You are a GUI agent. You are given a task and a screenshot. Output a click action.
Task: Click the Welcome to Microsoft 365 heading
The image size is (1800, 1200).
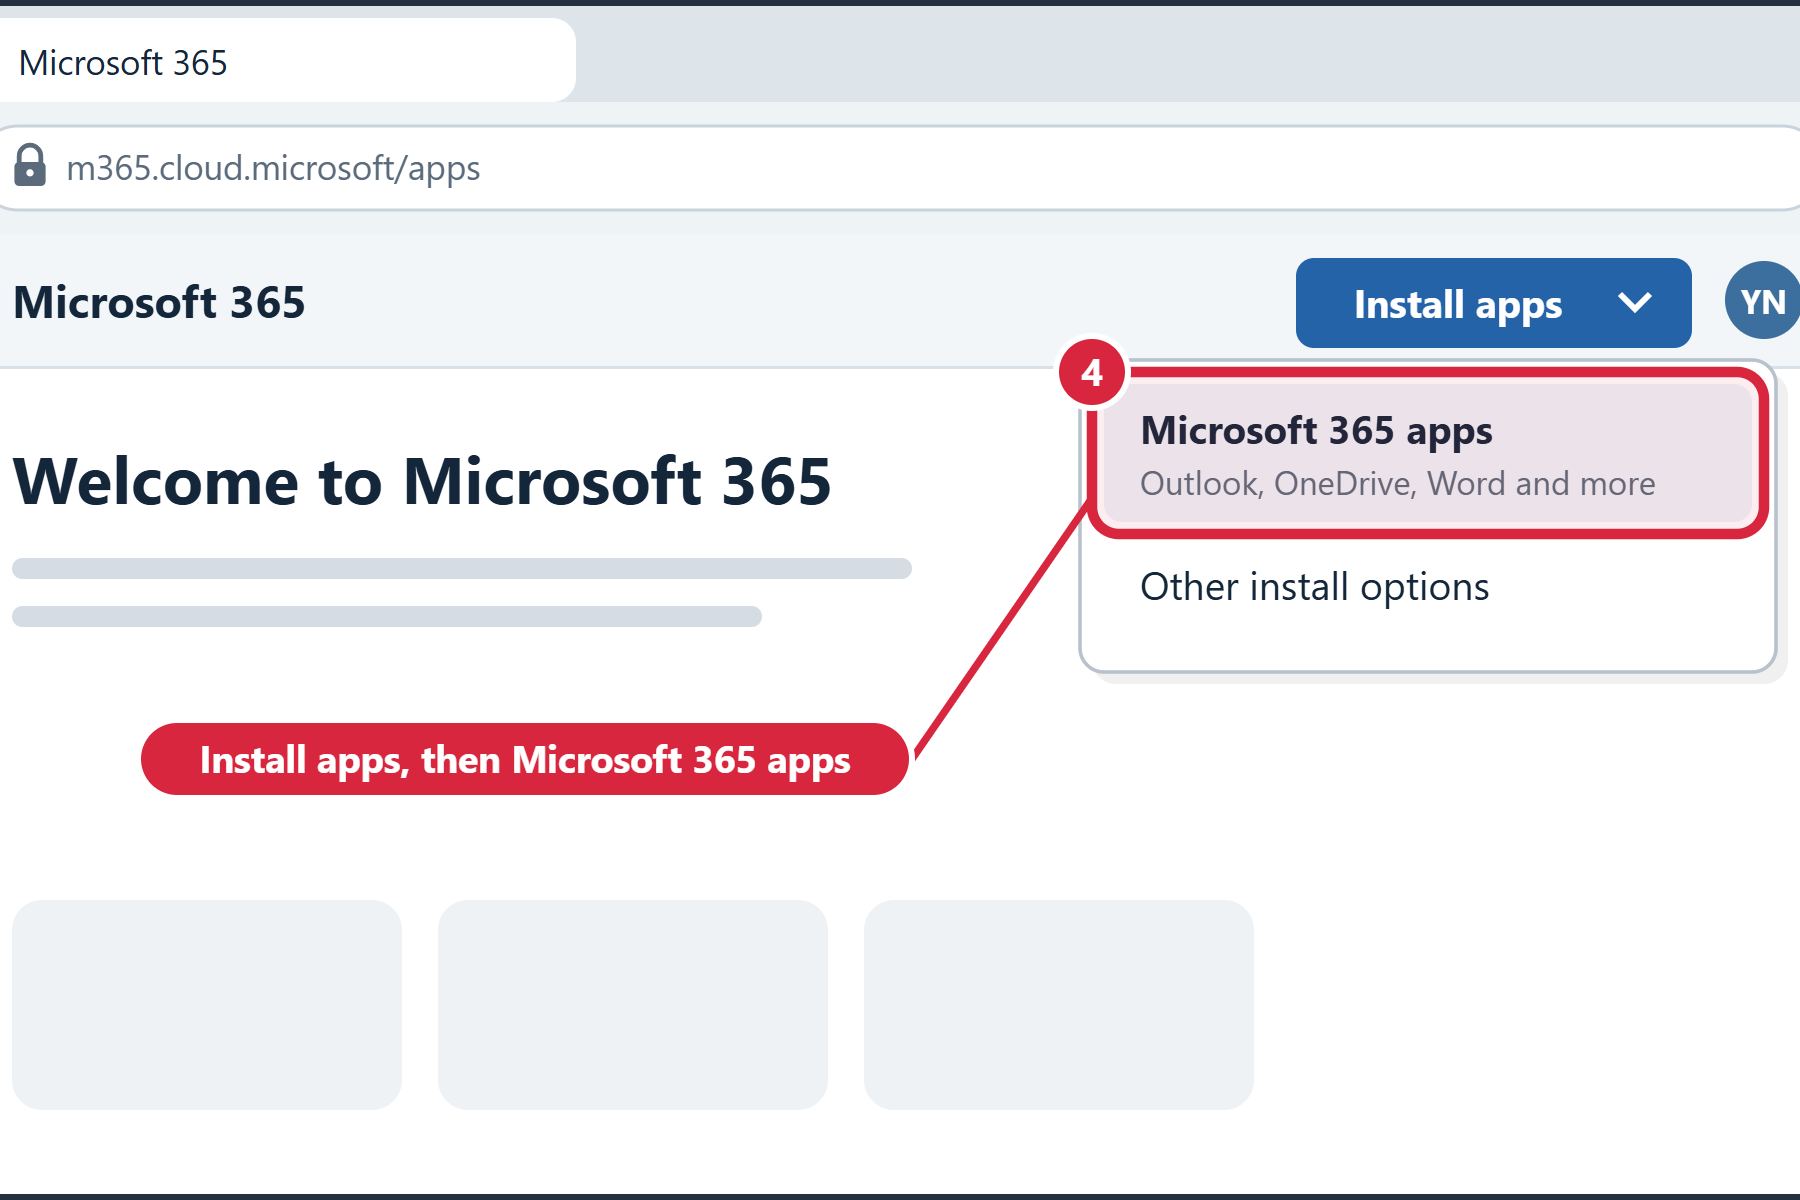[x=422, y=481]
